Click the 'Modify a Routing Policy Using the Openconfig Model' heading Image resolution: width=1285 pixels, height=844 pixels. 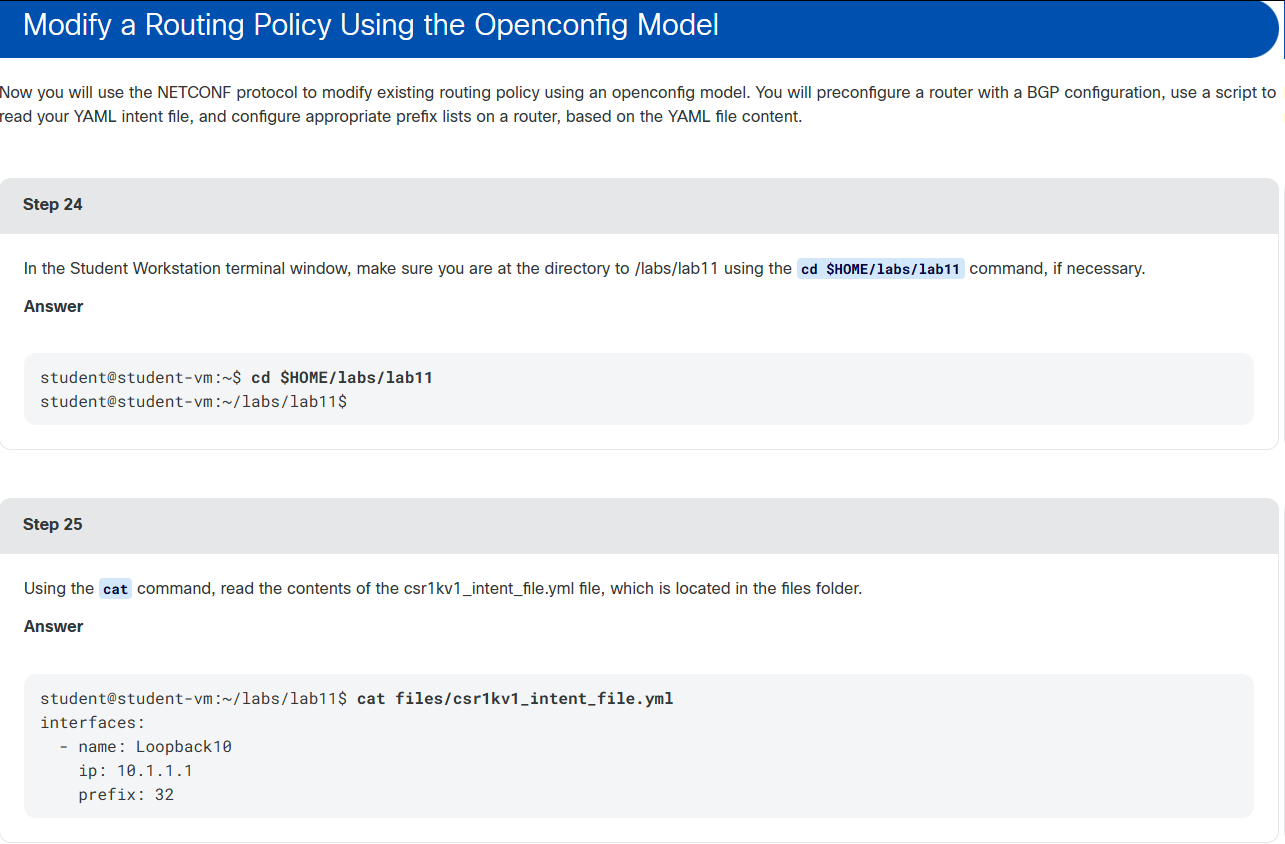tap(371, 25)
